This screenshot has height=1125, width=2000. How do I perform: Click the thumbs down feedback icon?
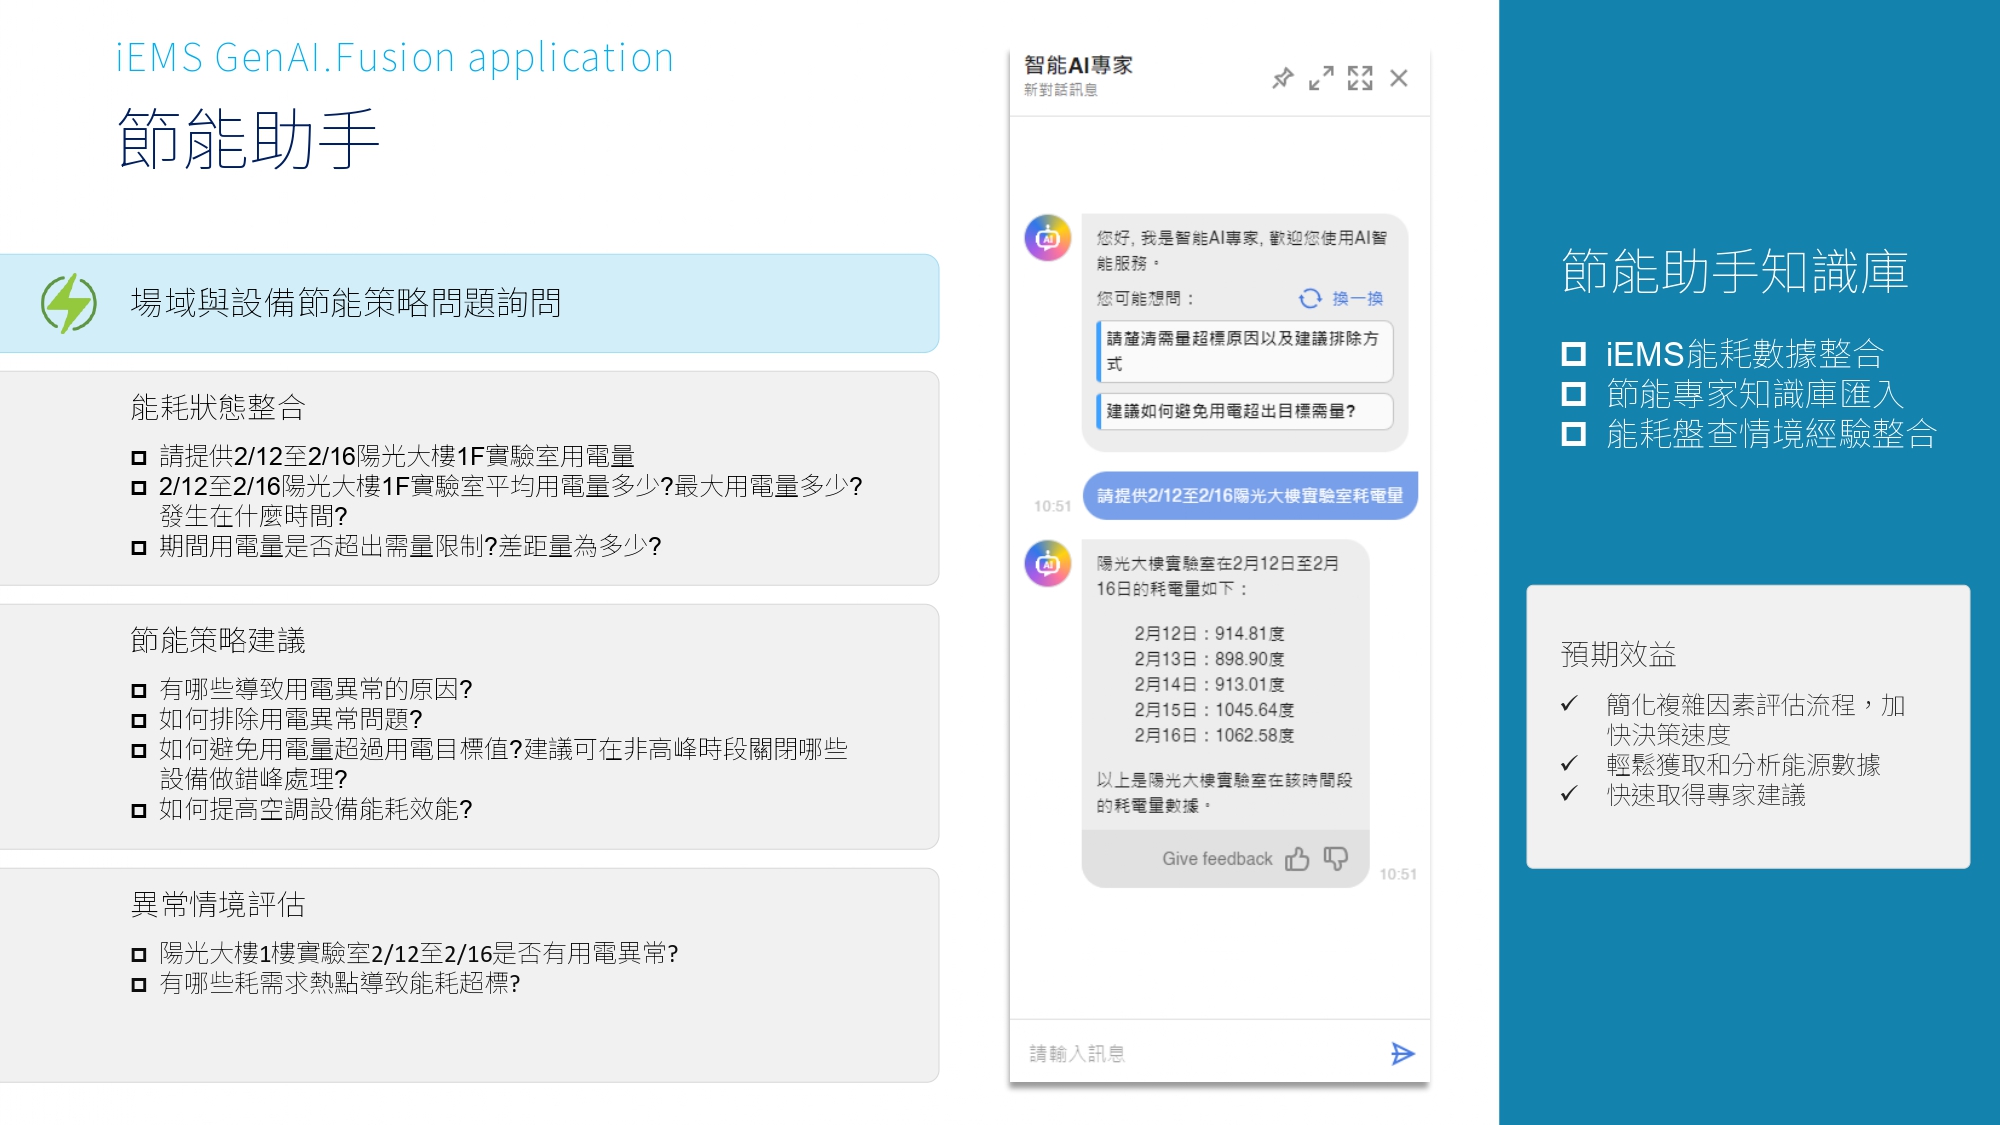[x=1335, y=858]
